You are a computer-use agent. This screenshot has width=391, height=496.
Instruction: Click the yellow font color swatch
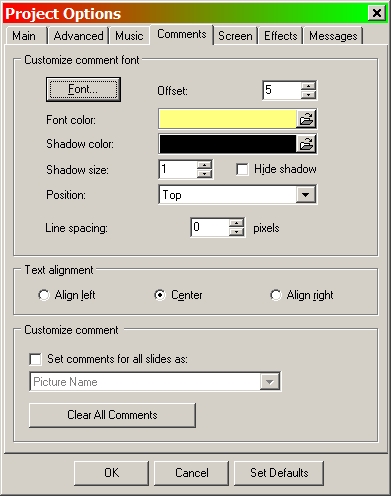click(x=228, y=119)
